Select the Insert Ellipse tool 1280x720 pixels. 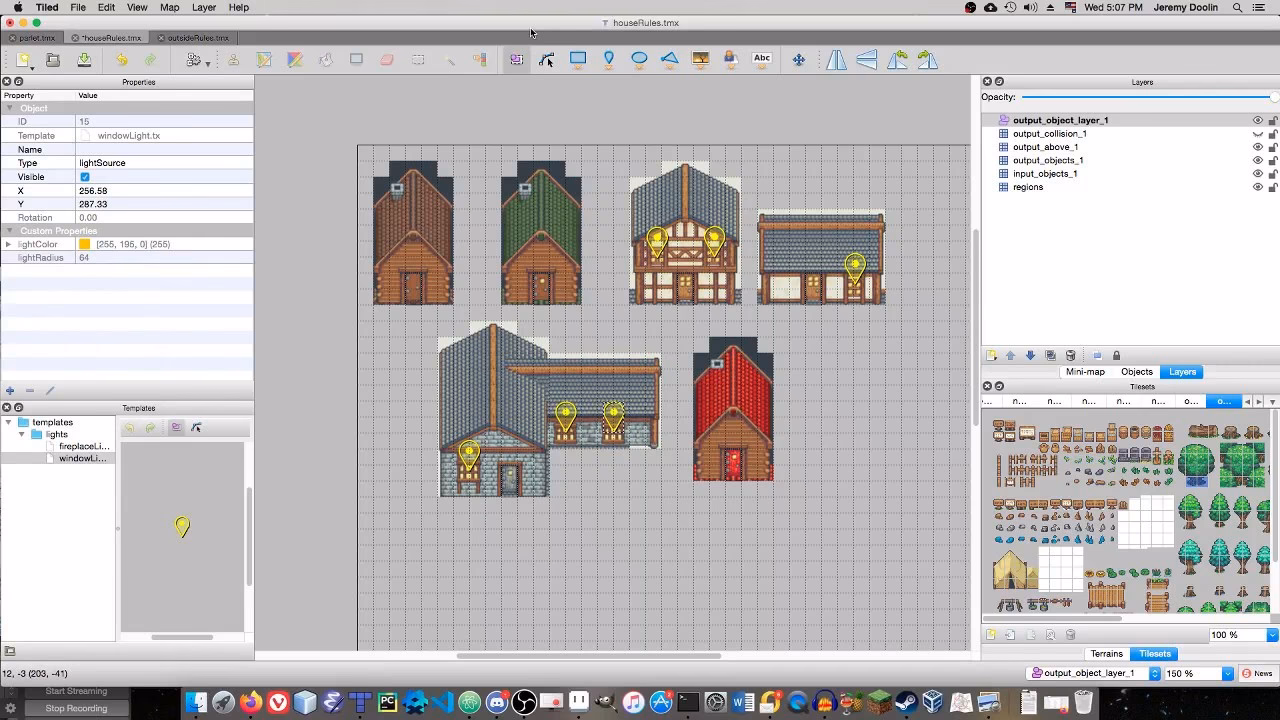point(639,59)
